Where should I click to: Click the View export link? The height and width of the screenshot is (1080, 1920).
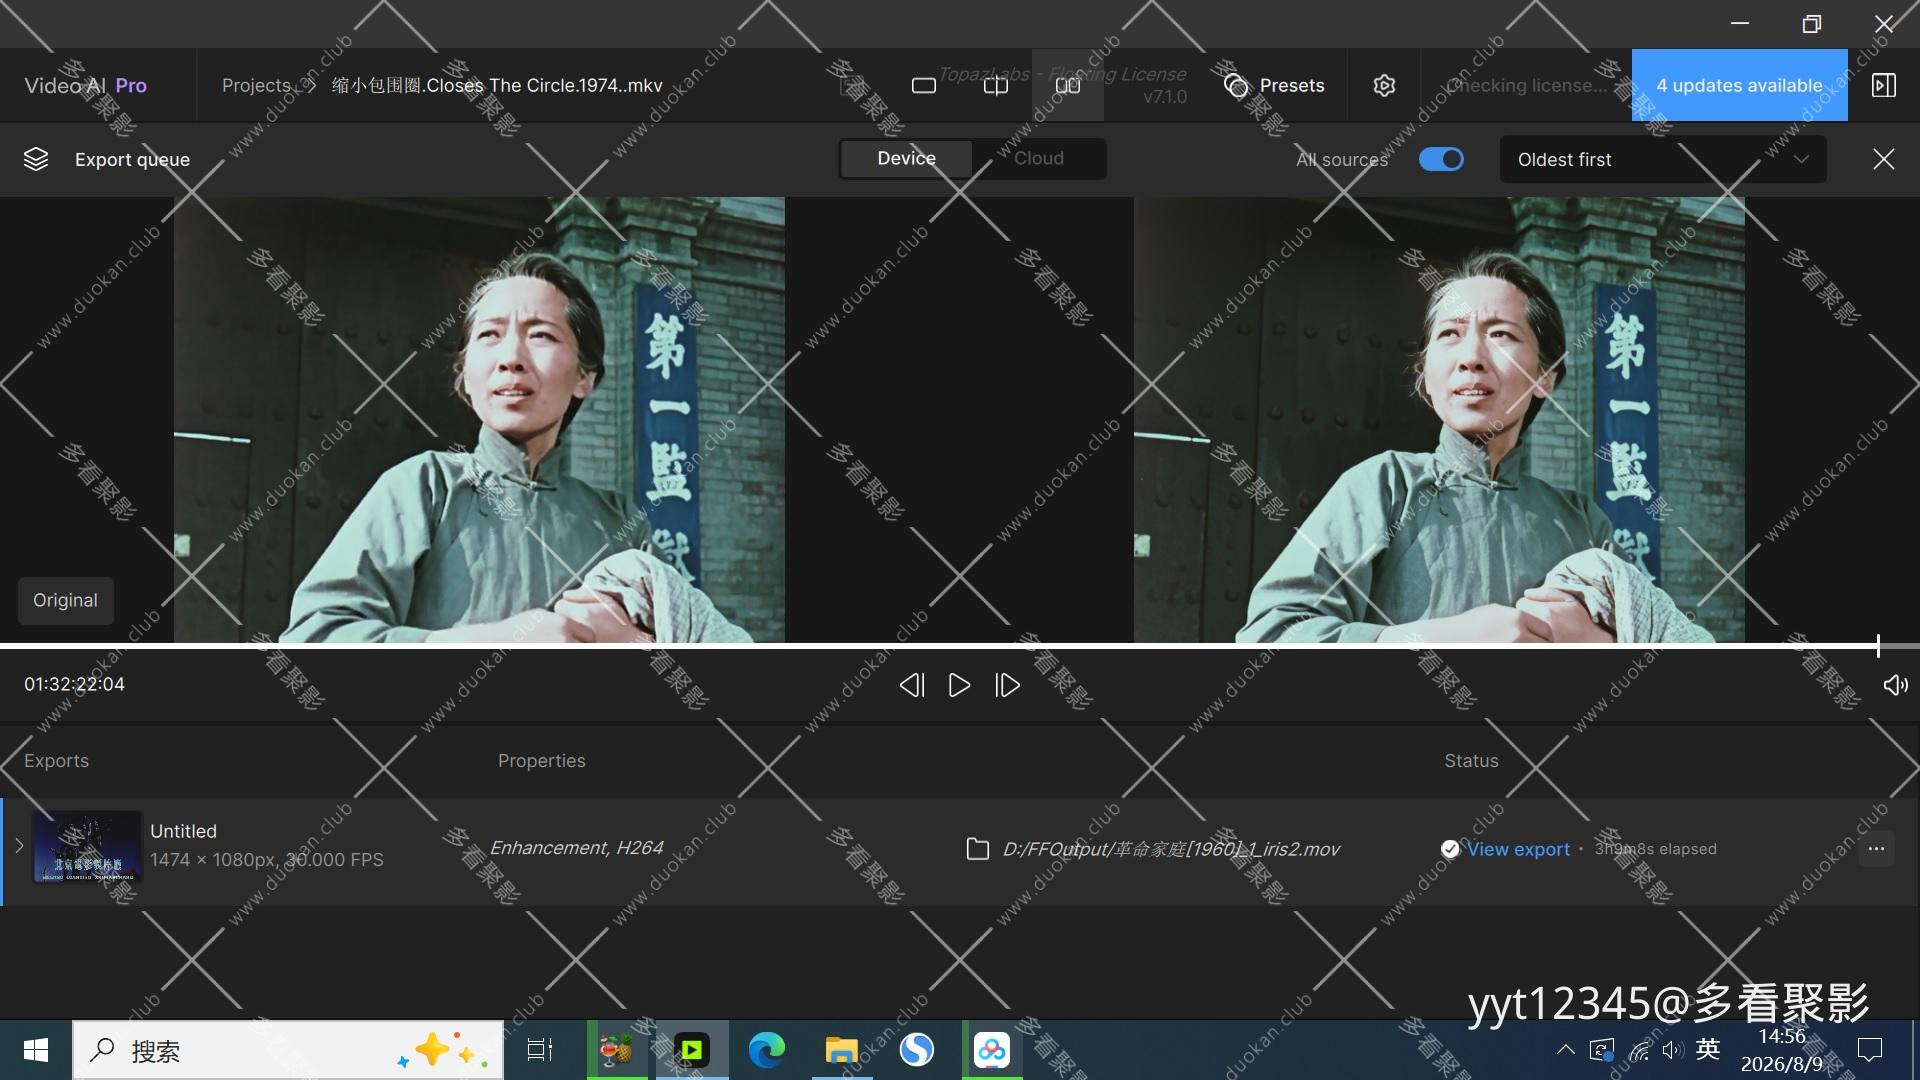(1518, 849)
